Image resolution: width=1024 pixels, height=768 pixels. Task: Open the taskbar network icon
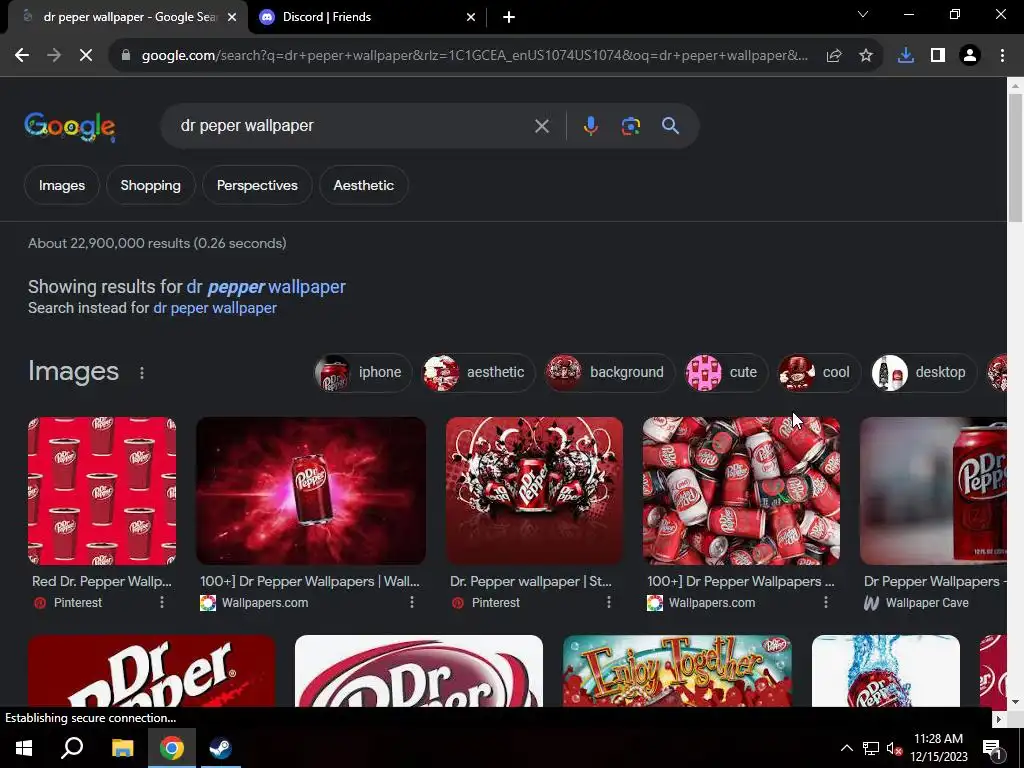871,748
